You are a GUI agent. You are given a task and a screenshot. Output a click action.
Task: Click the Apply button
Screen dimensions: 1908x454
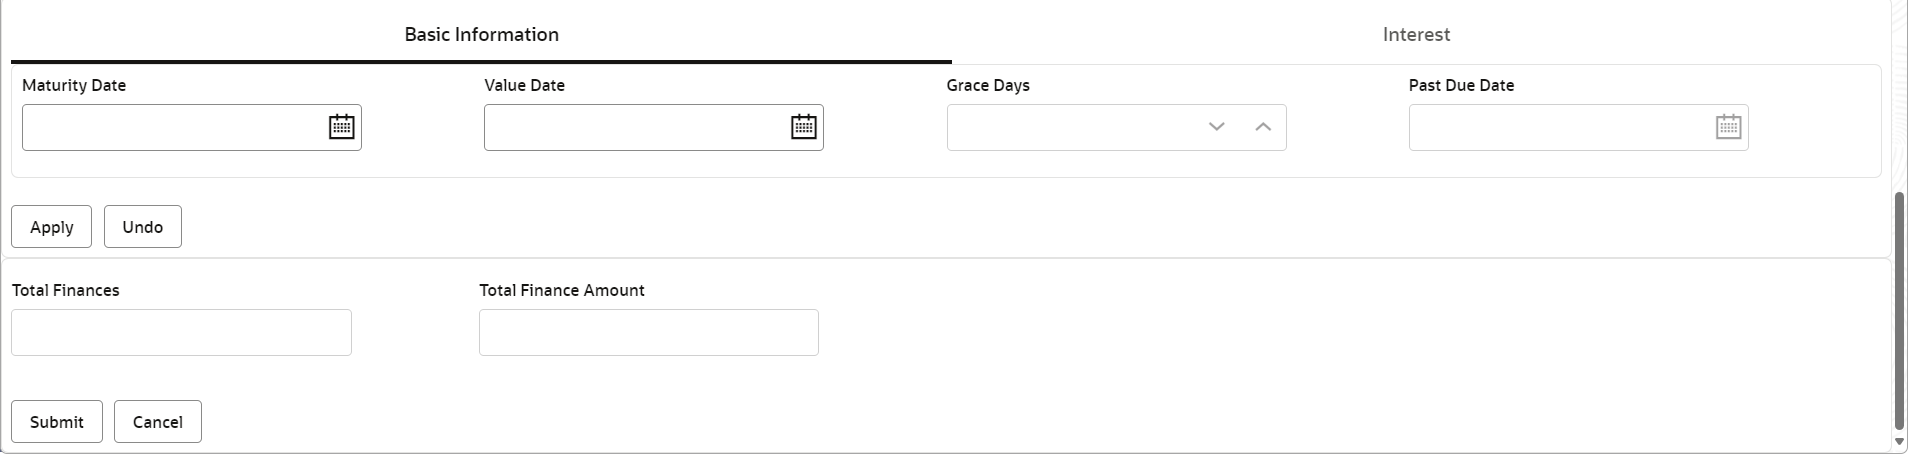coord(51,227)
